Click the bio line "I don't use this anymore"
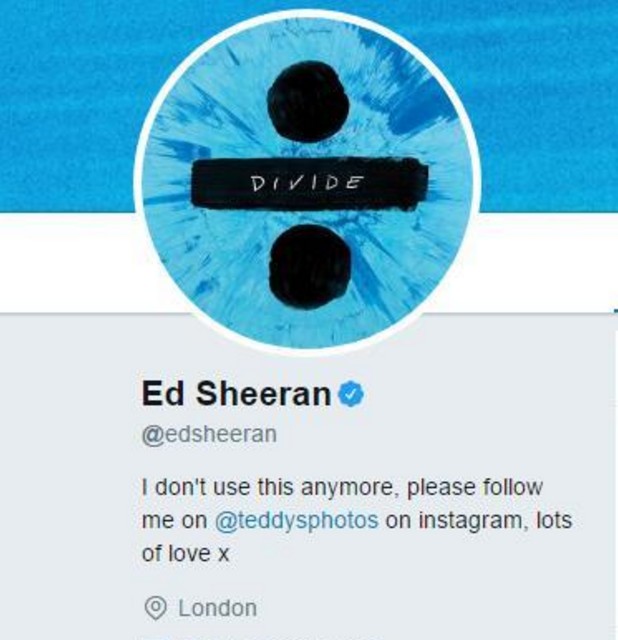Screen dimensions: 618x640 coord(269,487)
